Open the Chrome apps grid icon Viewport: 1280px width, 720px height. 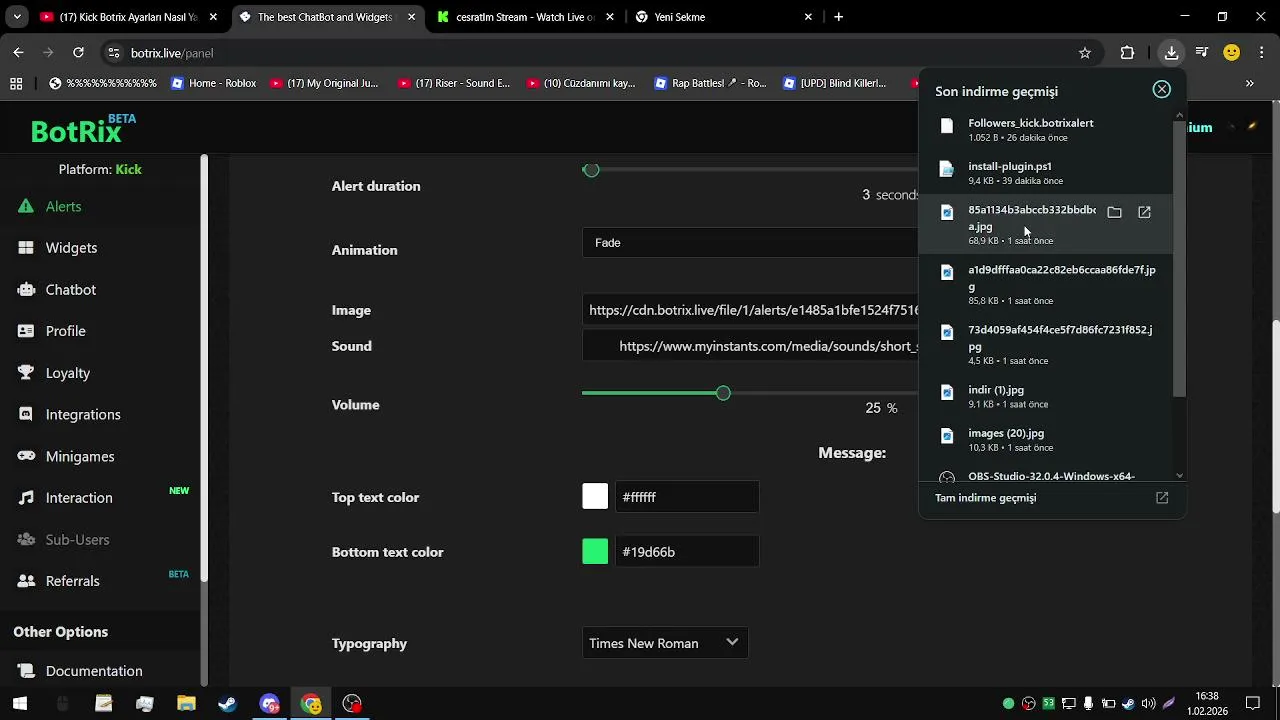[x=16, y=84]
